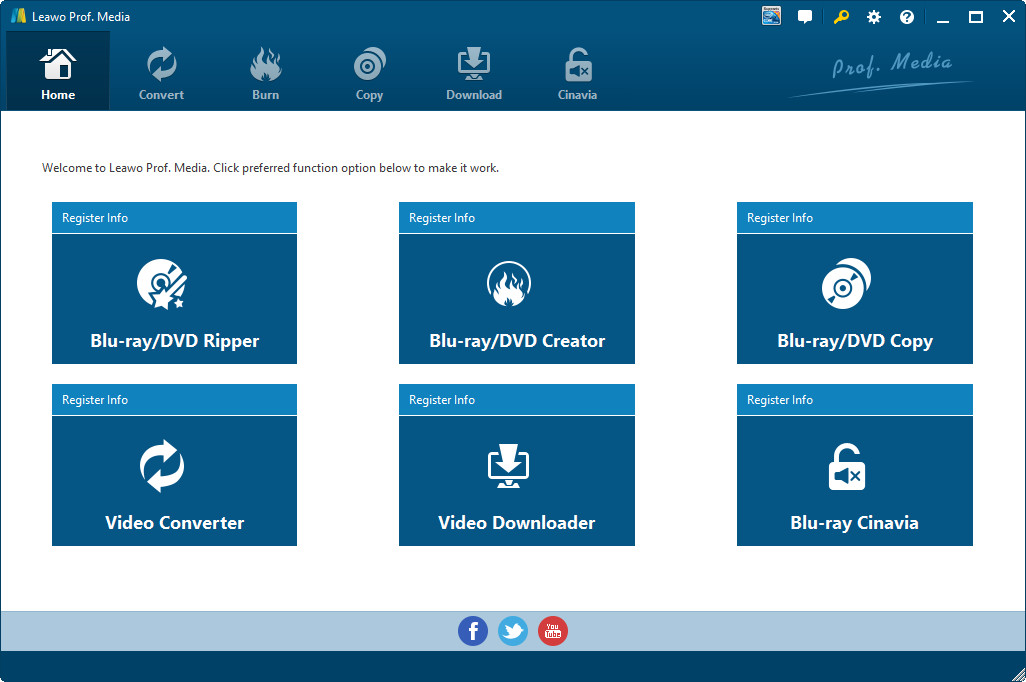Start the Video Downloader
This screenshot has height=682, width=1026.
(516, 480)
